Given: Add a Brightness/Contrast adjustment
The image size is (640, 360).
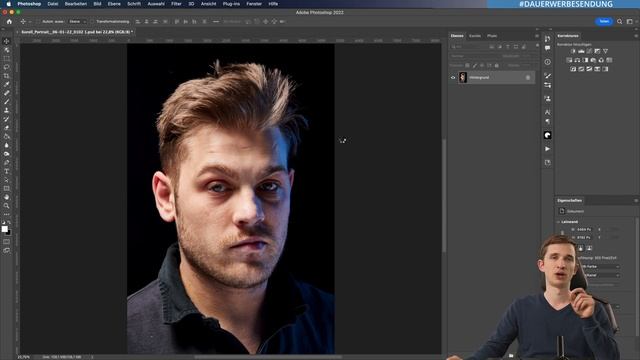Looking at the screenshot, I should (573, 51).
